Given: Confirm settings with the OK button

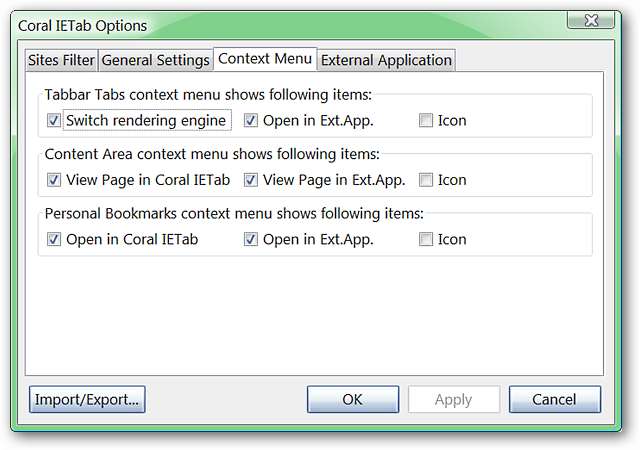Looking at the screenshot, I should pos(352,399).
